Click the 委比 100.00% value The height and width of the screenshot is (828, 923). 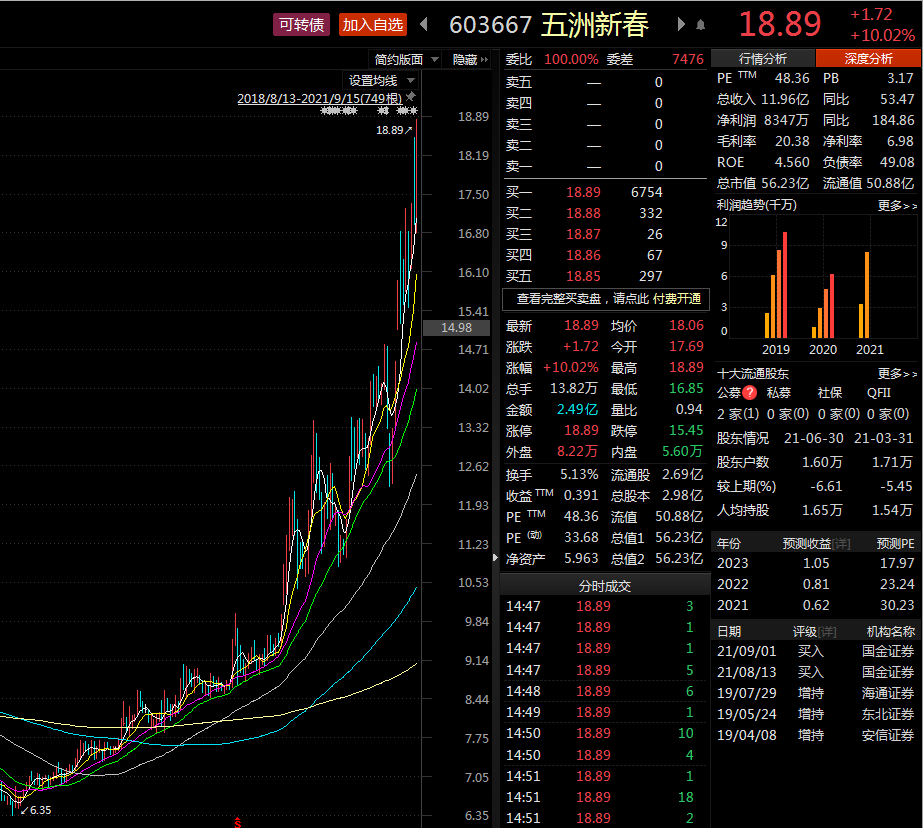click(x=571, y=59)
